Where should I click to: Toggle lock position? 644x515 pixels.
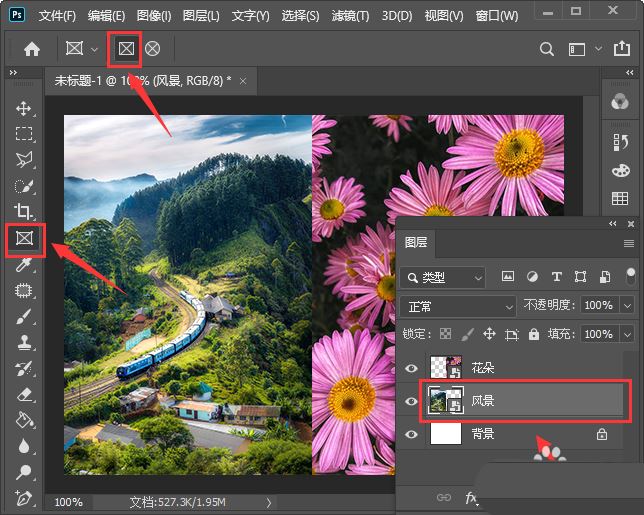coord(489,334)
